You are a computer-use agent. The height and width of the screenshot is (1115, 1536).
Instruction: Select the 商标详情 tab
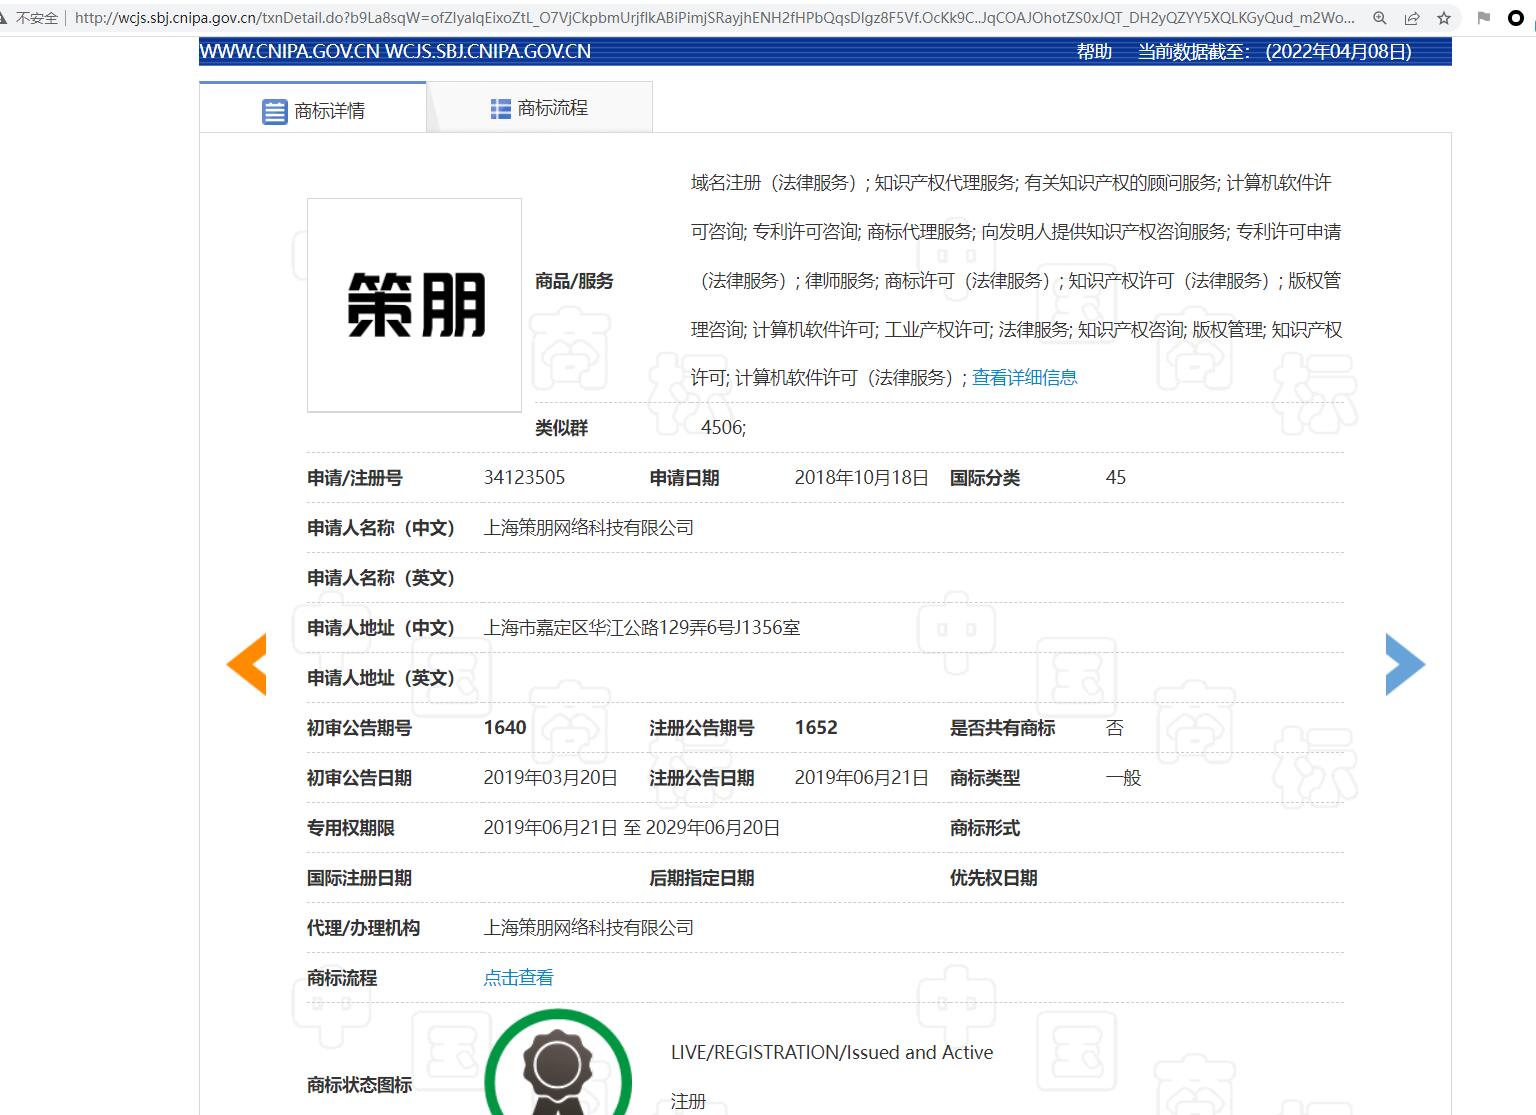coord(330,110)
